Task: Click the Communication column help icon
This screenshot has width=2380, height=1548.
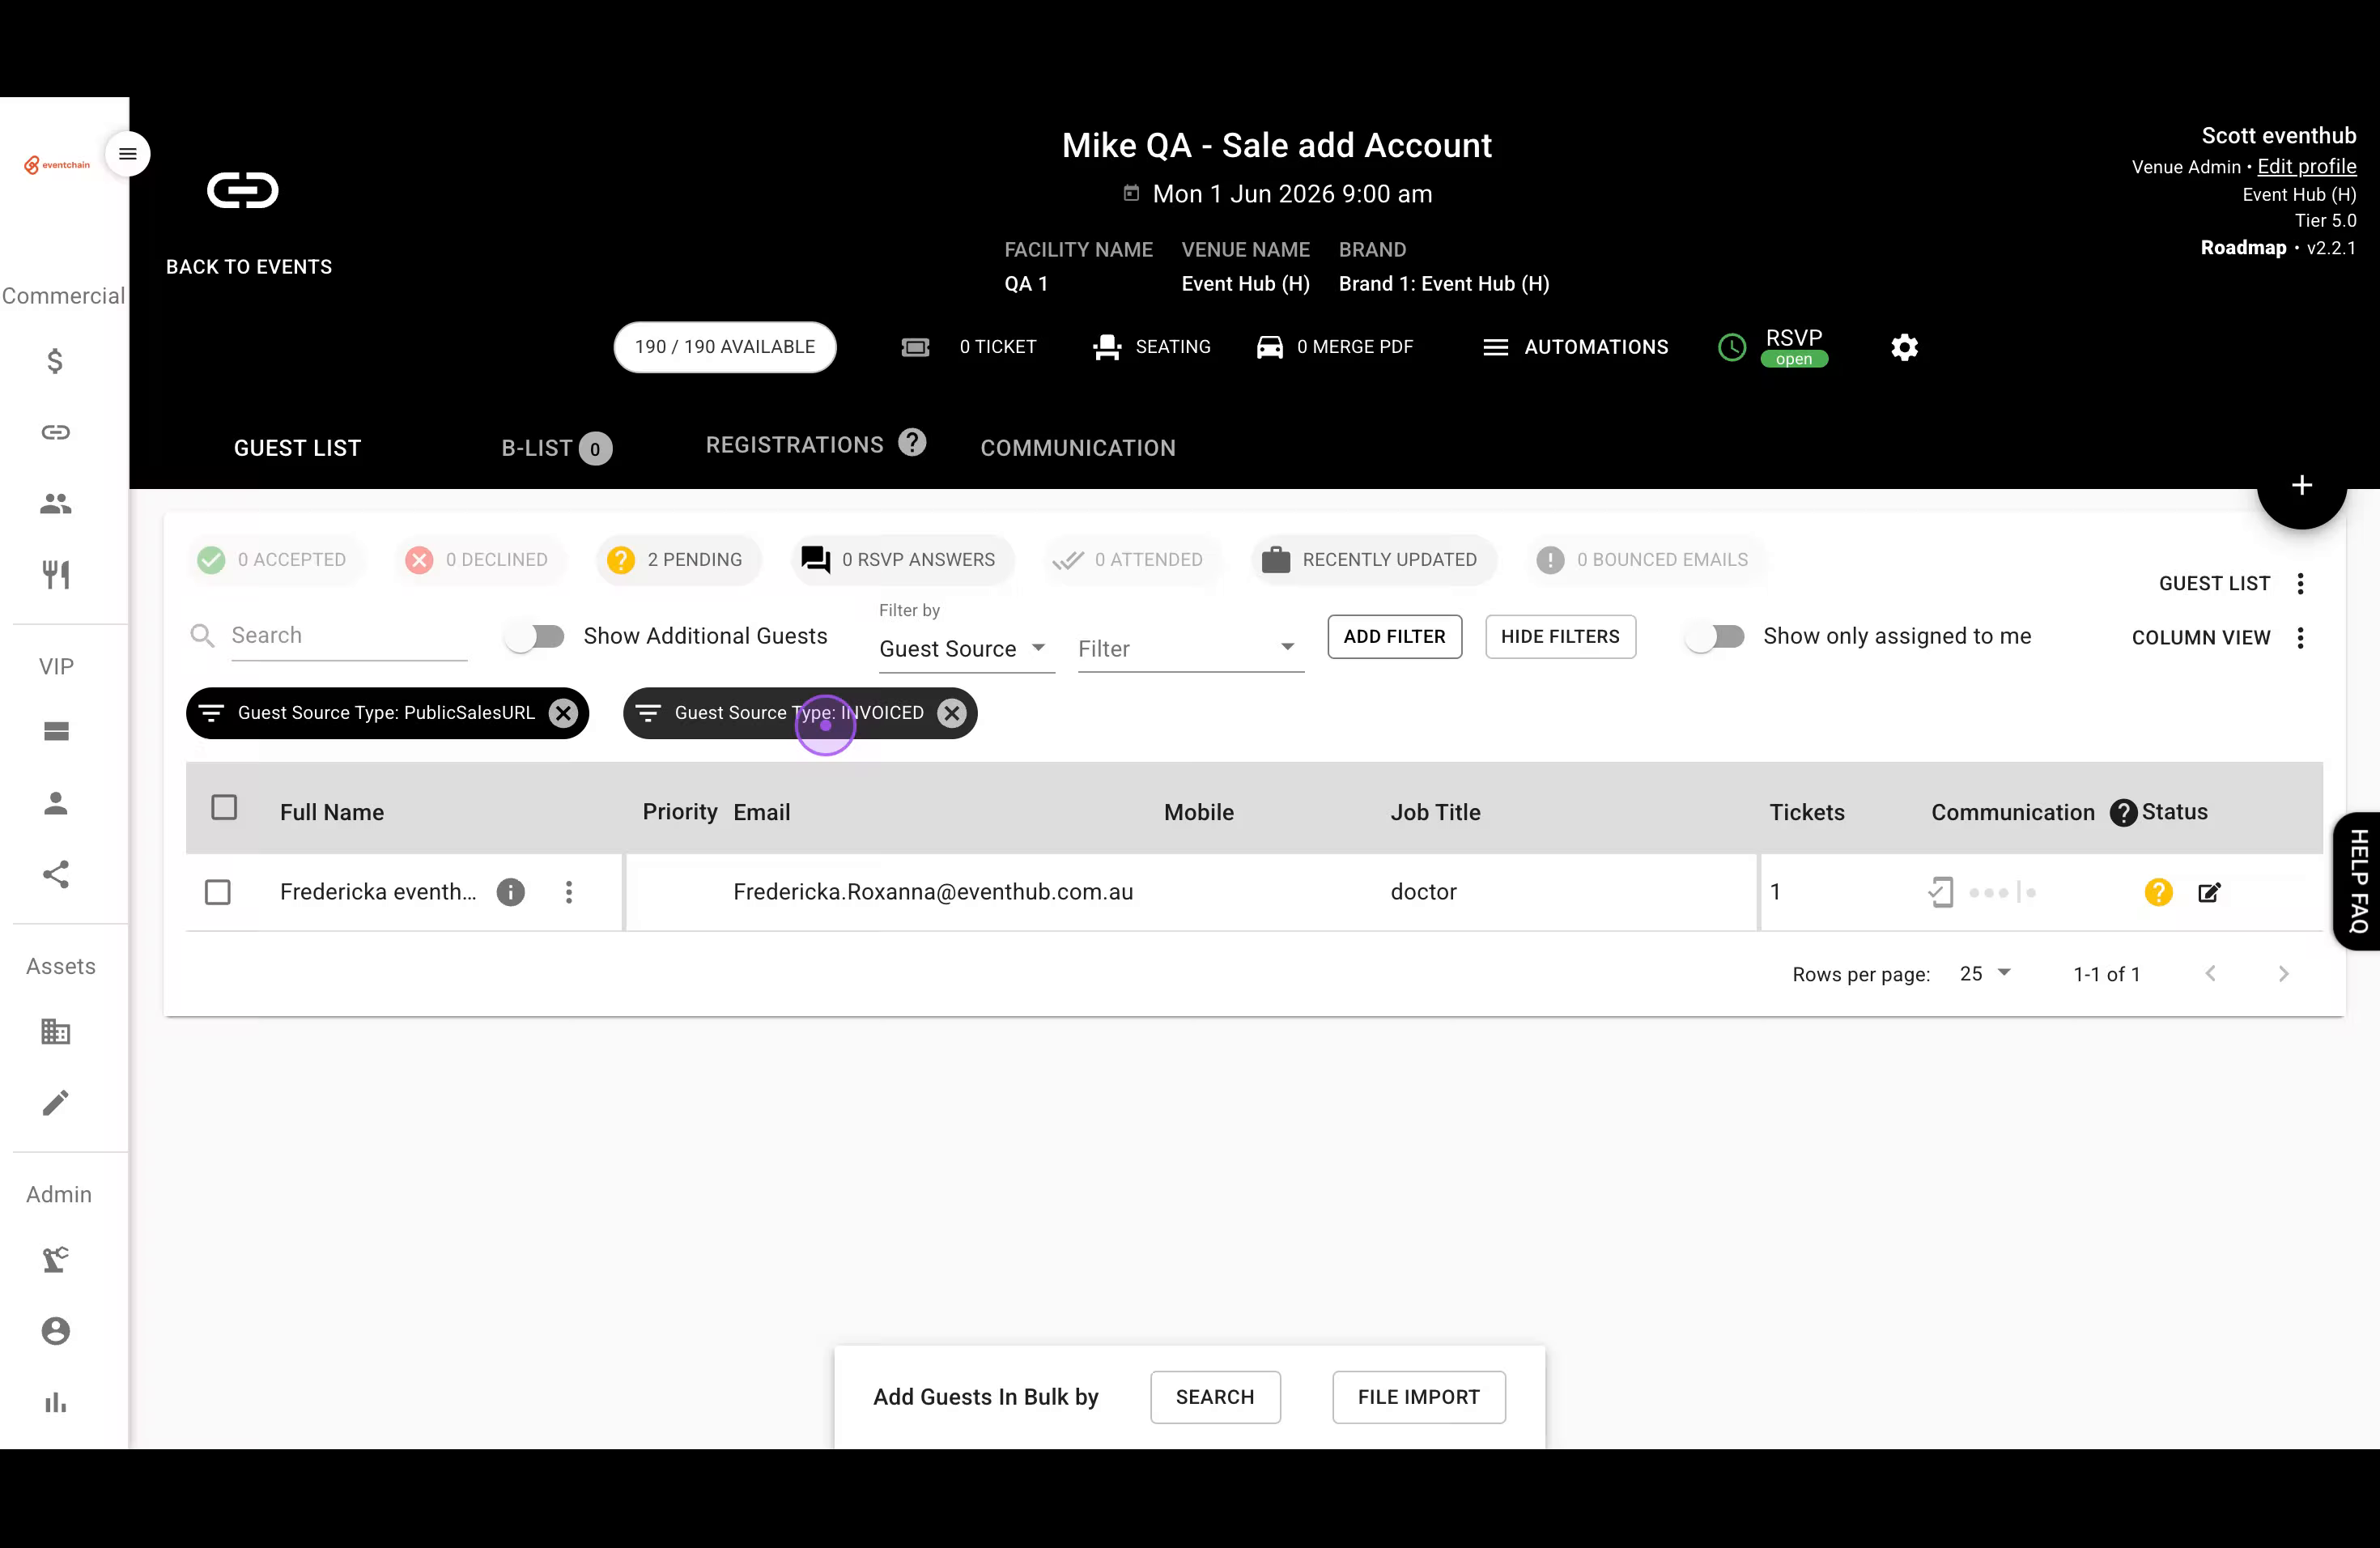Action: pyautogui.click(x=2123, y=813)
